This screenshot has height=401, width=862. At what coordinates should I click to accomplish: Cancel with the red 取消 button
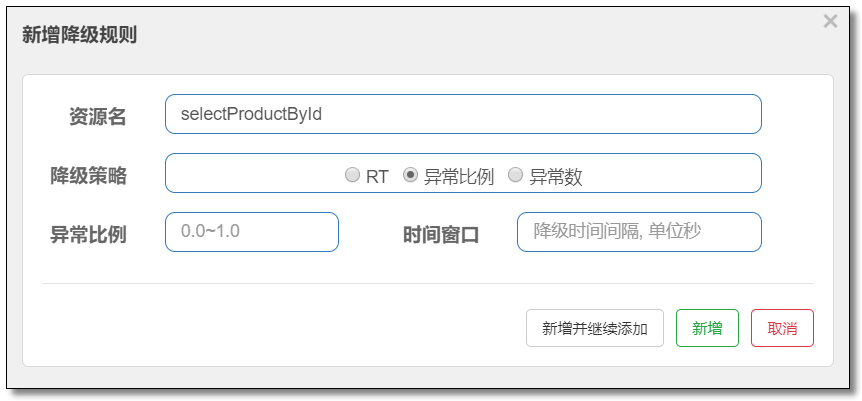tap(782, 328)
